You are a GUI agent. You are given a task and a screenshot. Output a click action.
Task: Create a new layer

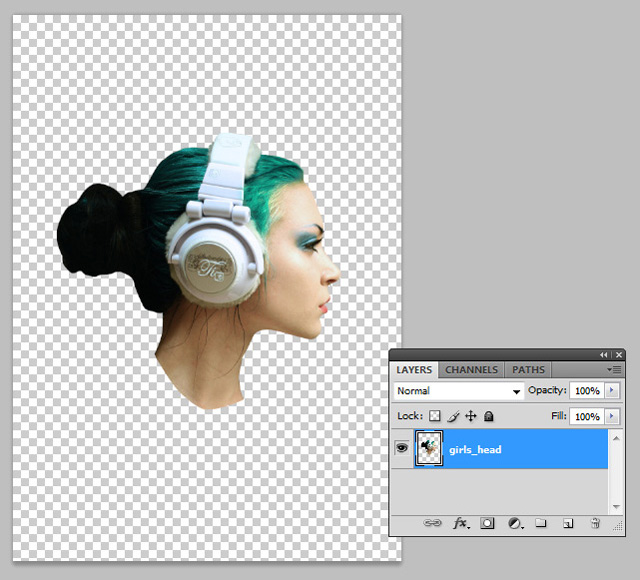click(x=567, y=523)
